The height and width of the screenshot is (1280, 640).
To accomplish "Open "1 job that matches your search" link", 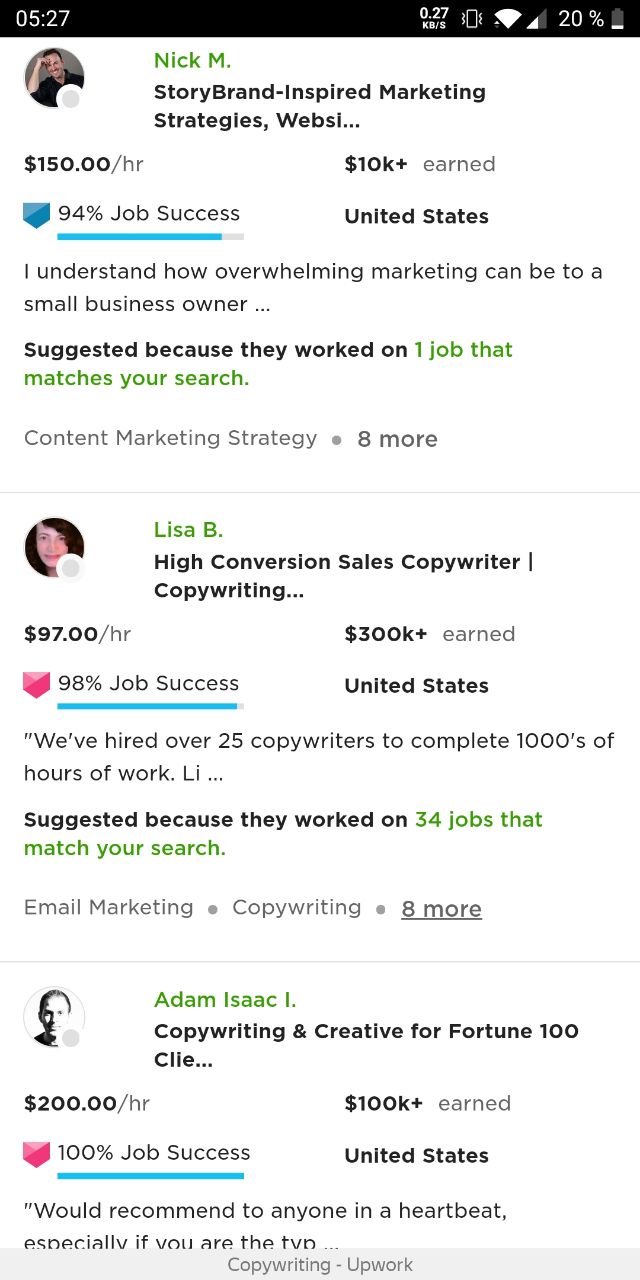I will coord(268,364).
